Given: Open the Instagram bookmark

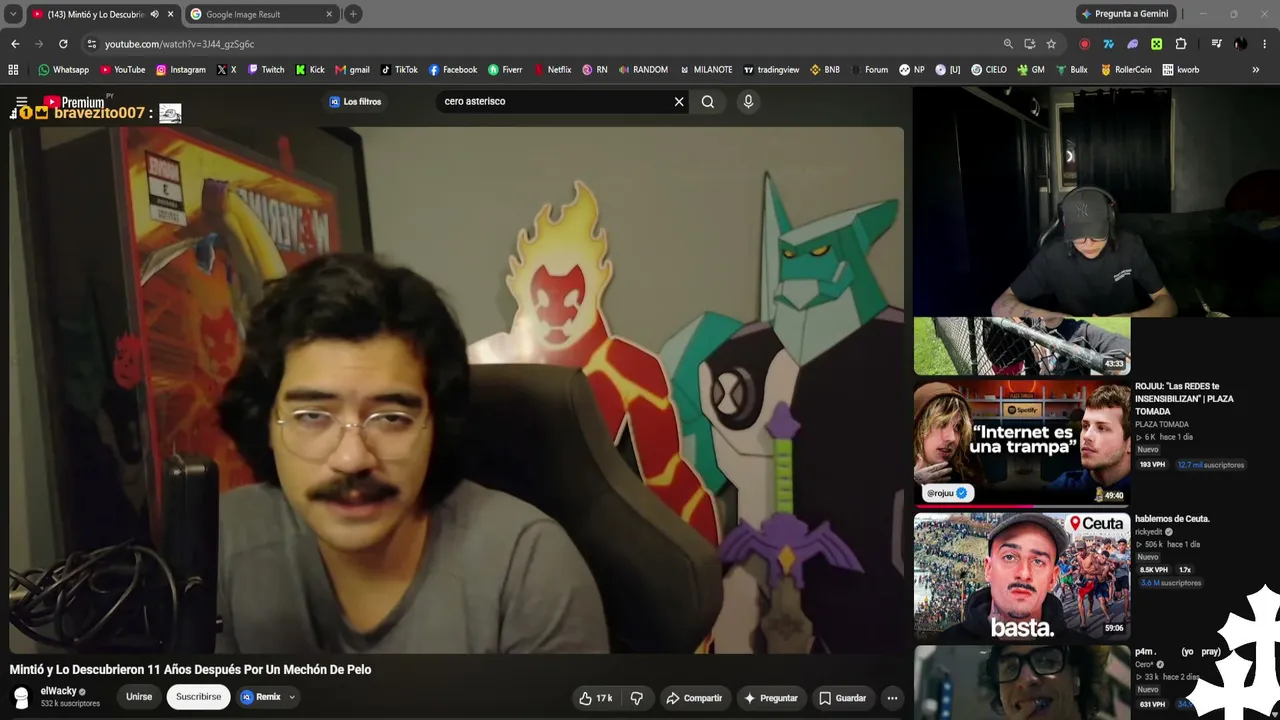Looking at the screenshot, I should (180, 70).
